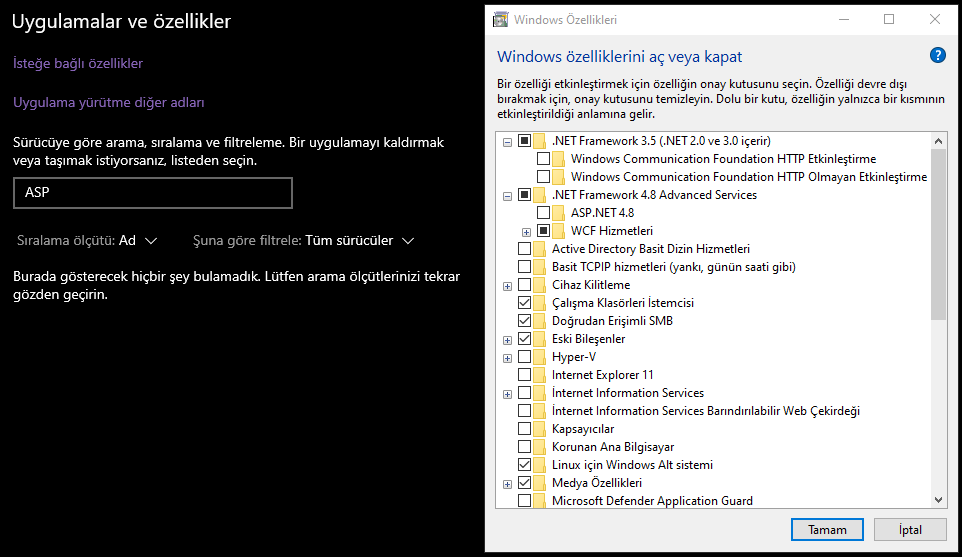This screenshot has width=962, height=557.
Task: Click folder icon beside Kapsayıcılar
Action: click(539, 429)
